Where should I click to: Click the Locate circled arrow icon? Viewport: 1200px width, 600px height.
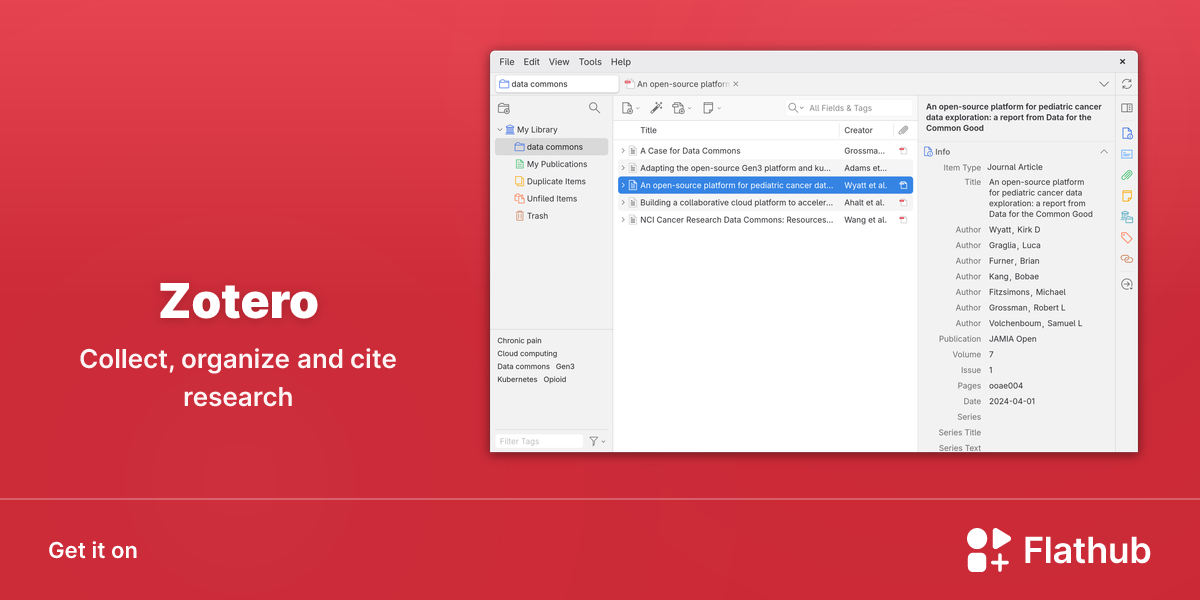point(1127,284)
